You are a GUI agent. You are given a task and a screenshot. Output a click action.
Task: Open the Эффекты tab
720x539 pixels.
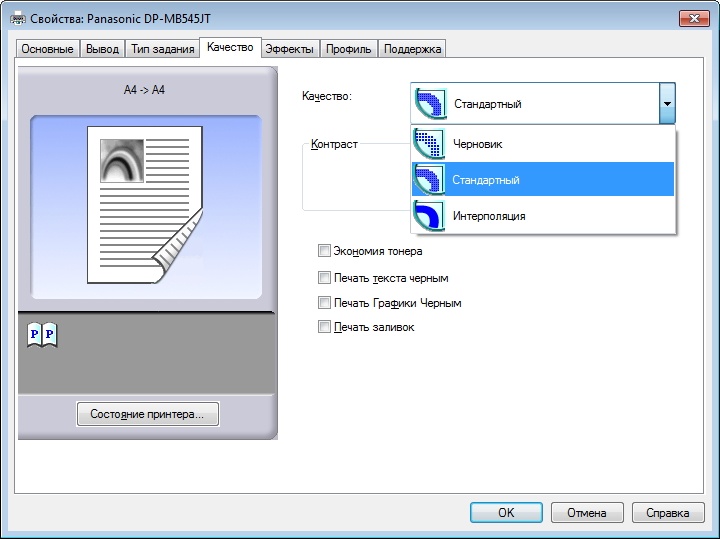point(289,49)
